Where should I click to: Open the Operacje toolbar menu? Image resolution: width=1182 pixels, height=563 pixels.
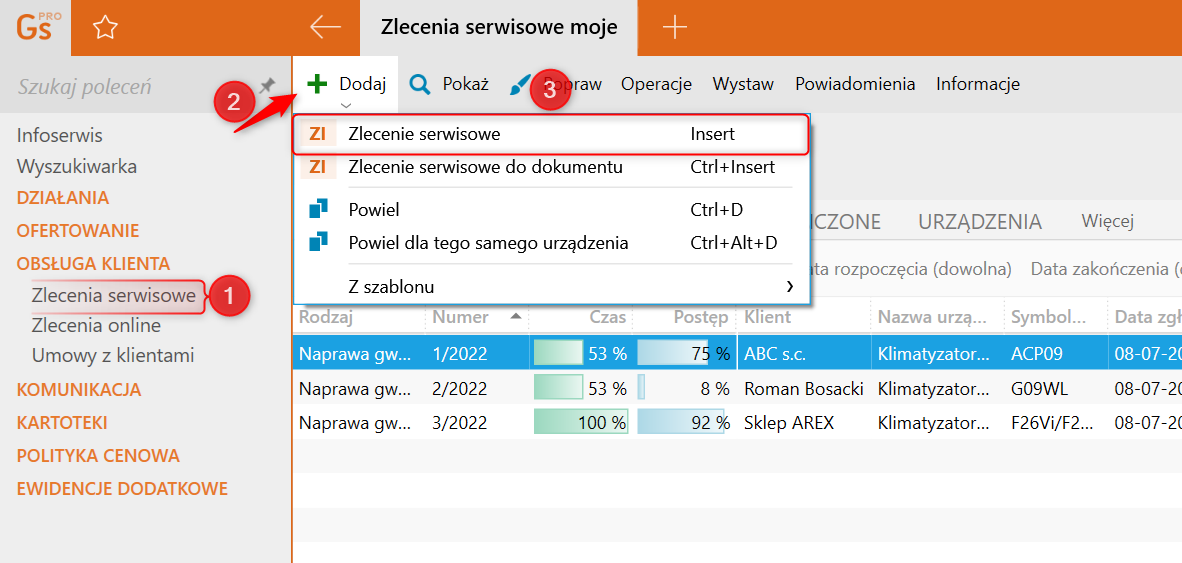(656, 84)
